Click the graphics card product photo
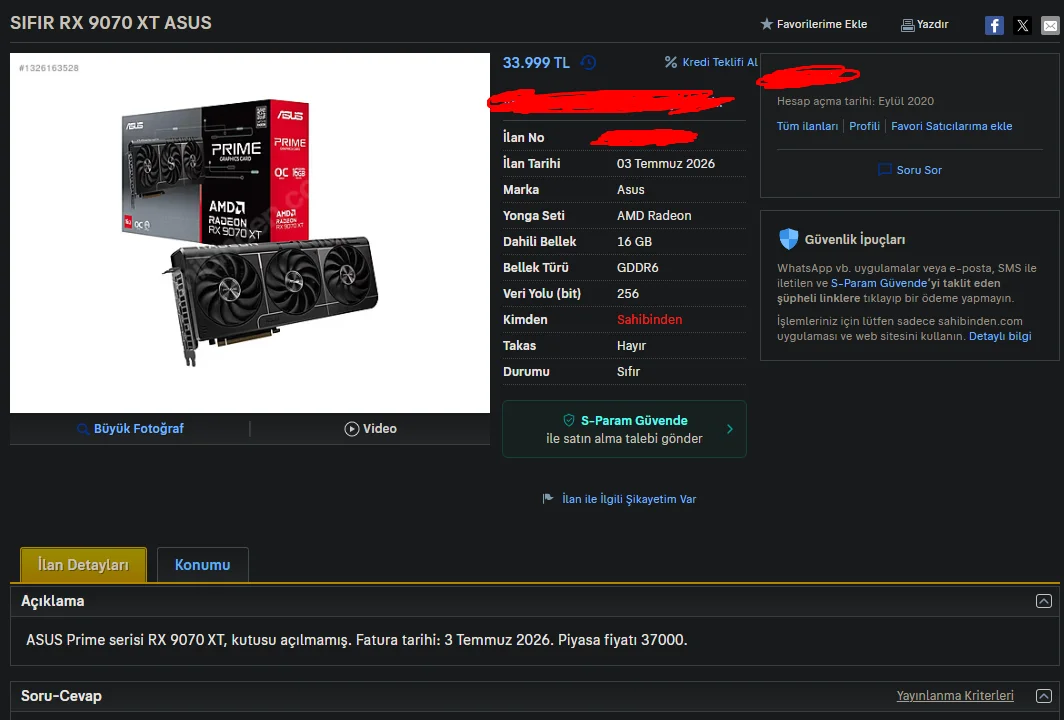Image resolution: width=1064 pixels, height=720 pixels. [x=250, y=233]
